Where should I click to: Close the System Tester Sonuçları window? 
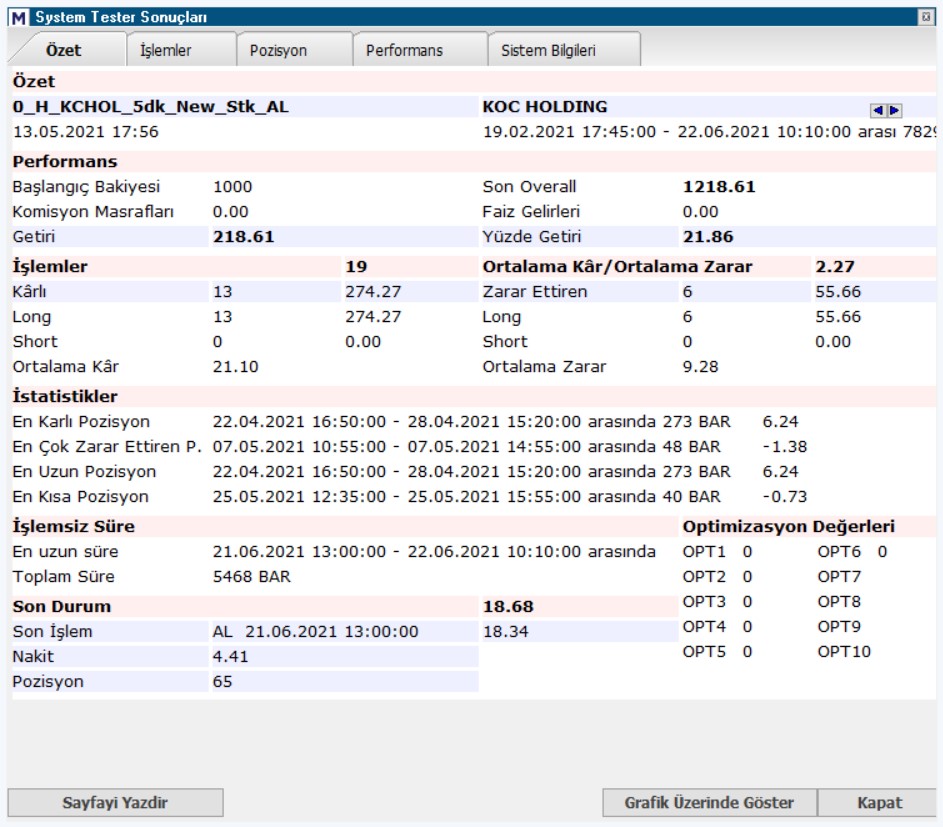click(x=926, y=17)
